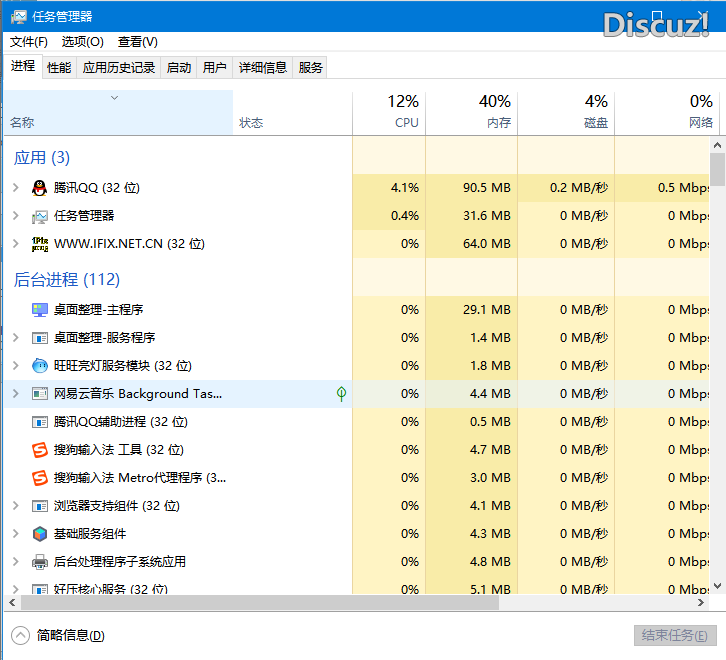Click the 浏览器支持组件 window icon
This screenshot has height=660, width=726.
tap(40, 506)
